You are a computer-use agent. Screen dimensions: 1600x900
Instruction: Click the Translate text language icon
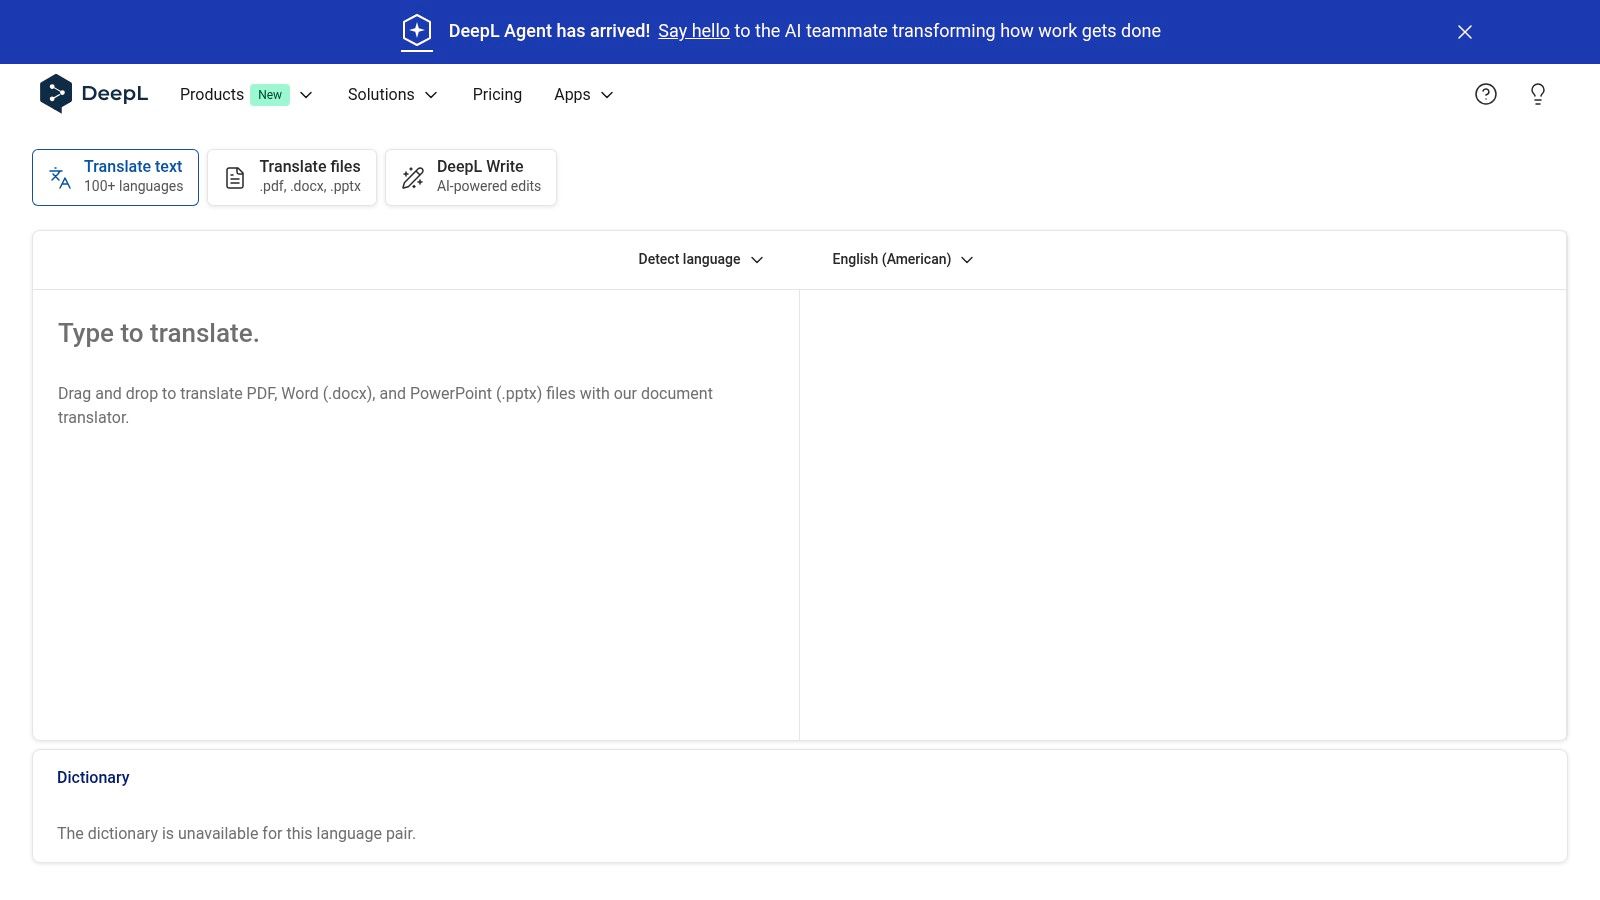coord(60,178)
